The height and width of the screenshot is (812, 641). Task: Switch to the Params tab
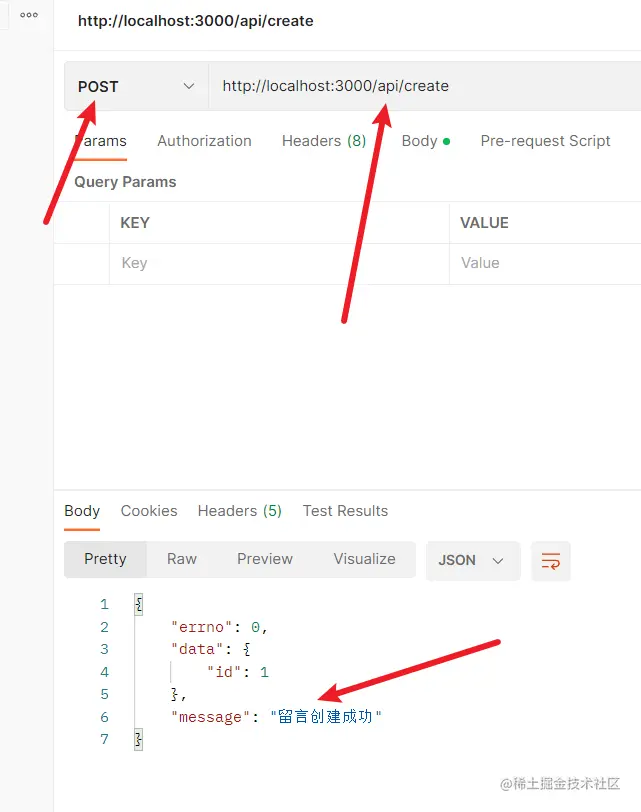click(100, 141)
